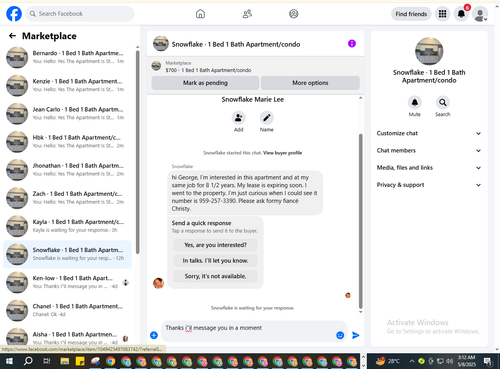The width and height of the screenshot is (500, 369).
Task: Expand Customize chat section
Action: coord(429,133)
